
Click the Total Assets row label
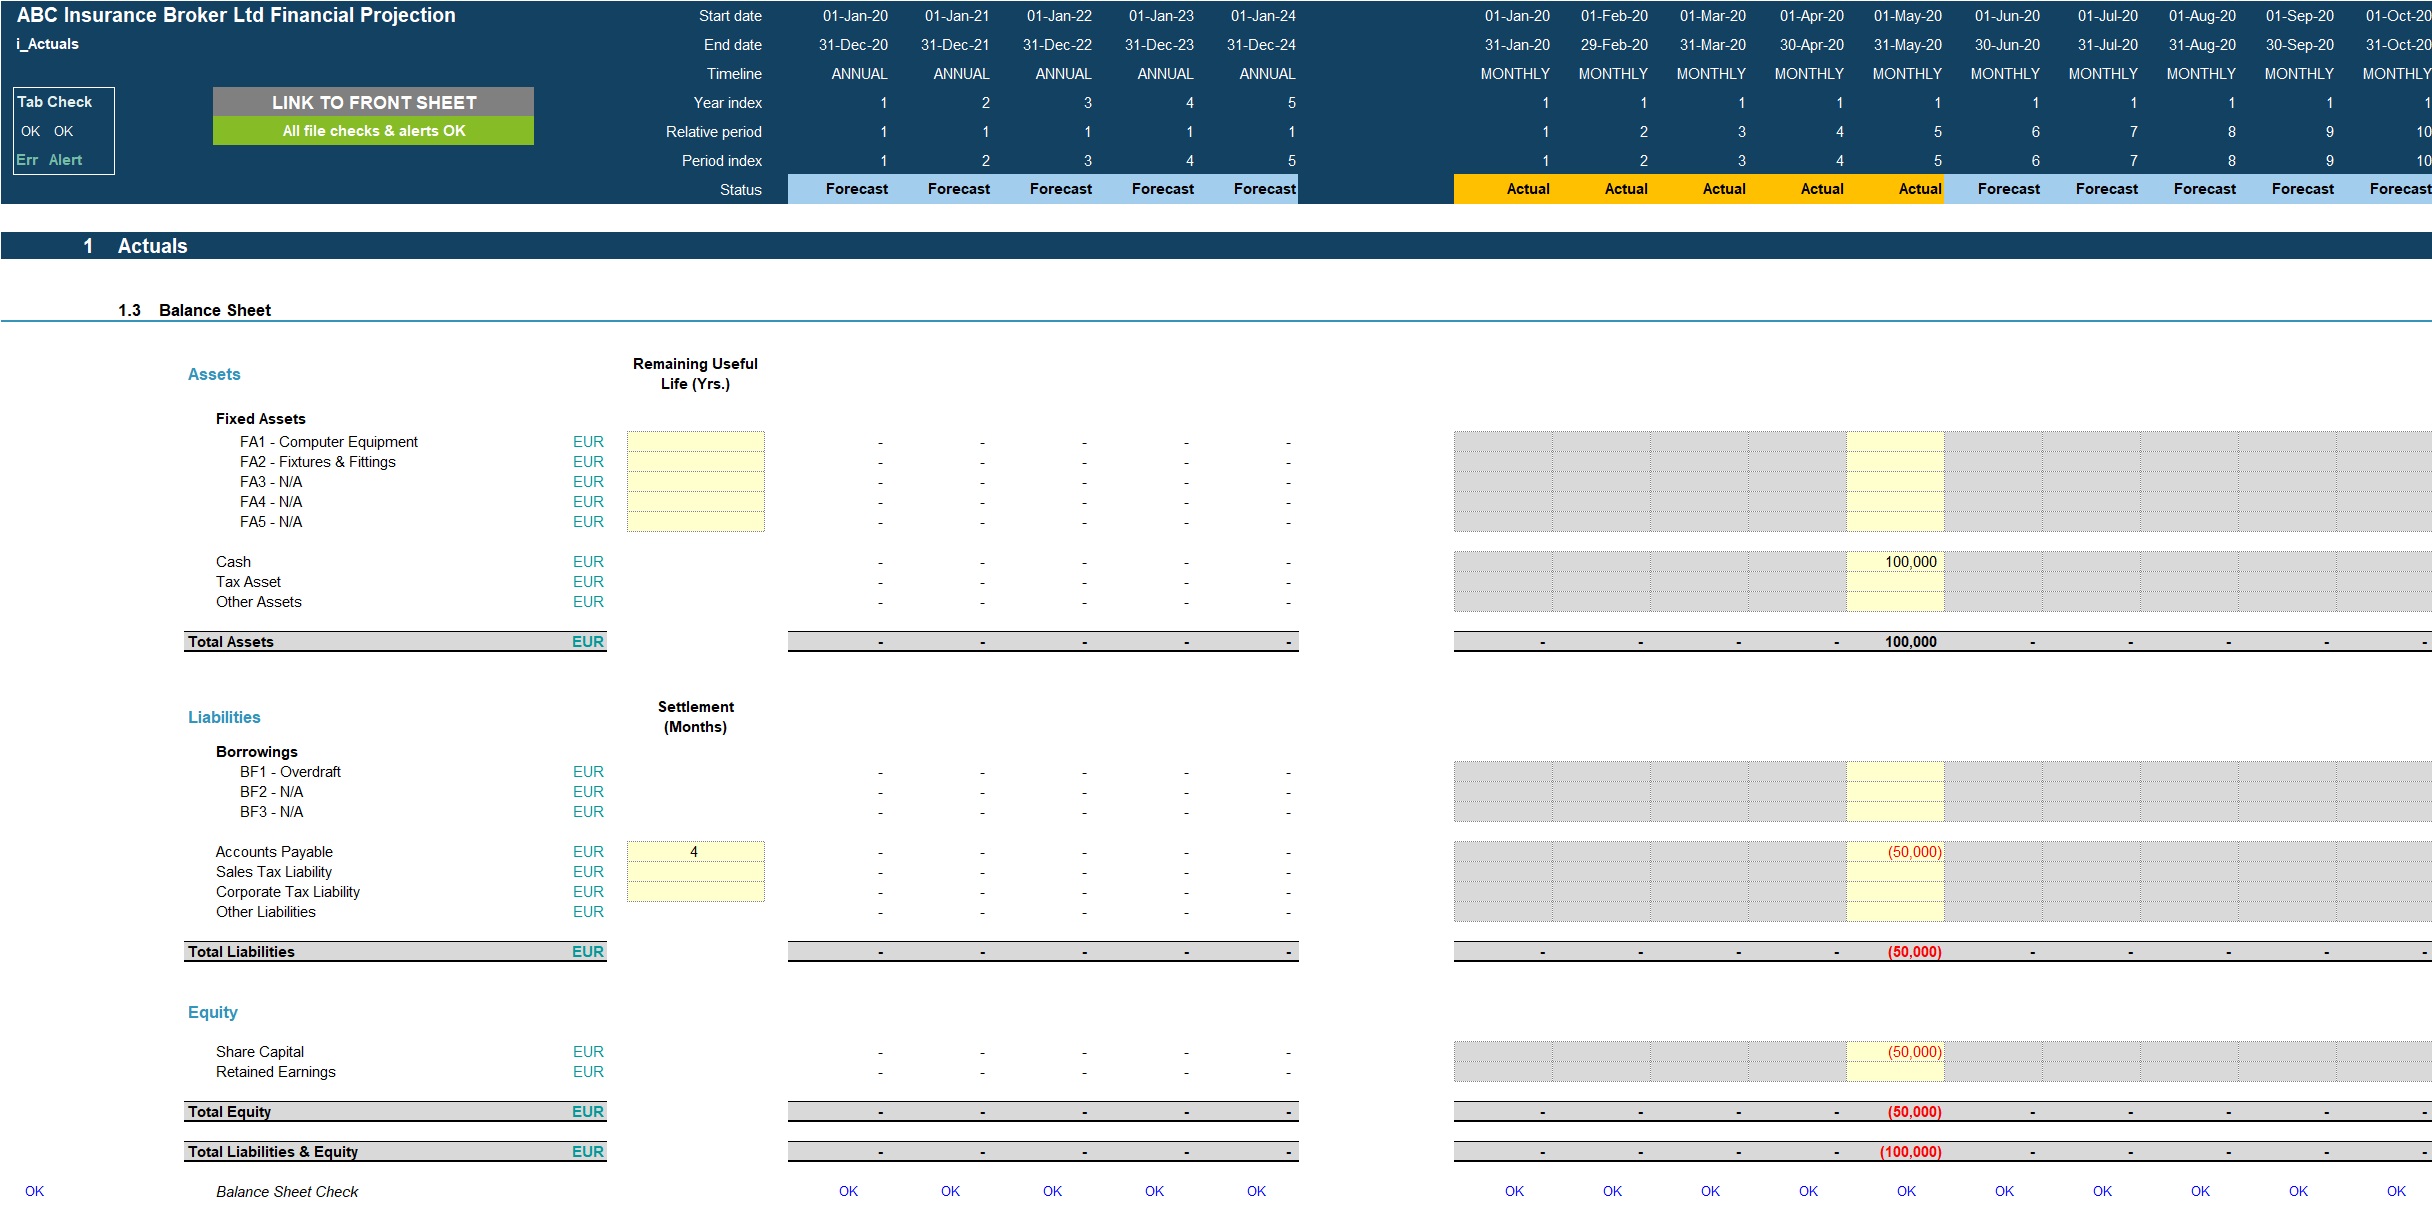click(x=231, y=642)
